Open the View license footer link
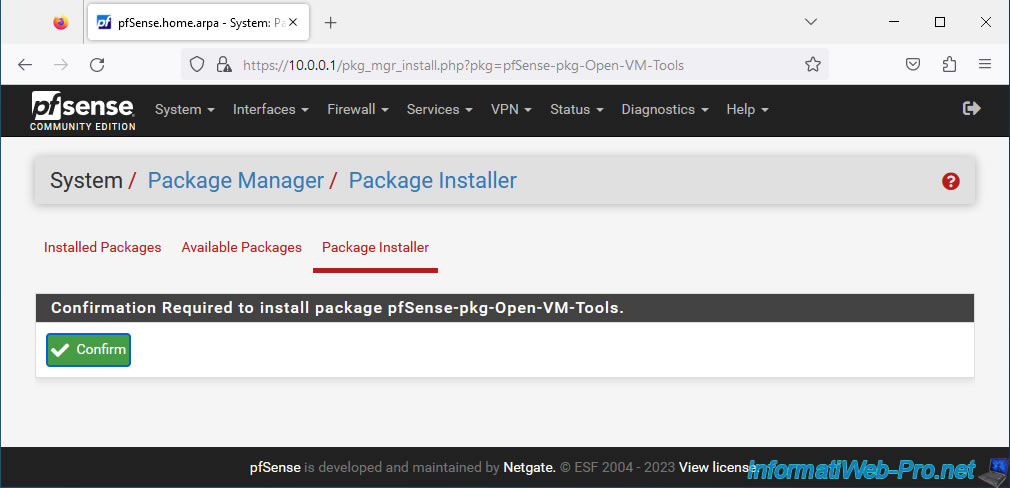This screenshot has width=1010, height=488. click(x=718, y=467)
